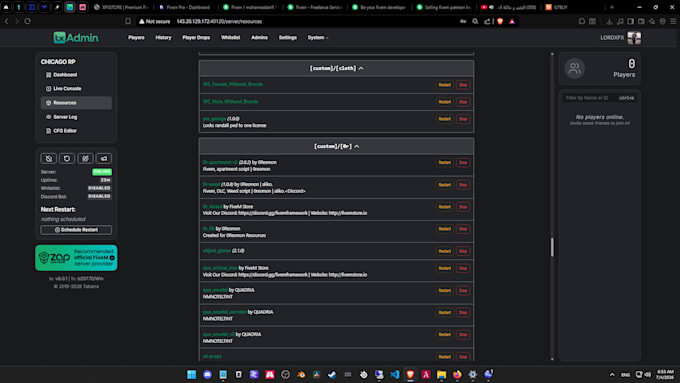Restart the WC_Male_Without_Brands resource
This screenshot has width=680, height=383.
click(x=445, y=102)
